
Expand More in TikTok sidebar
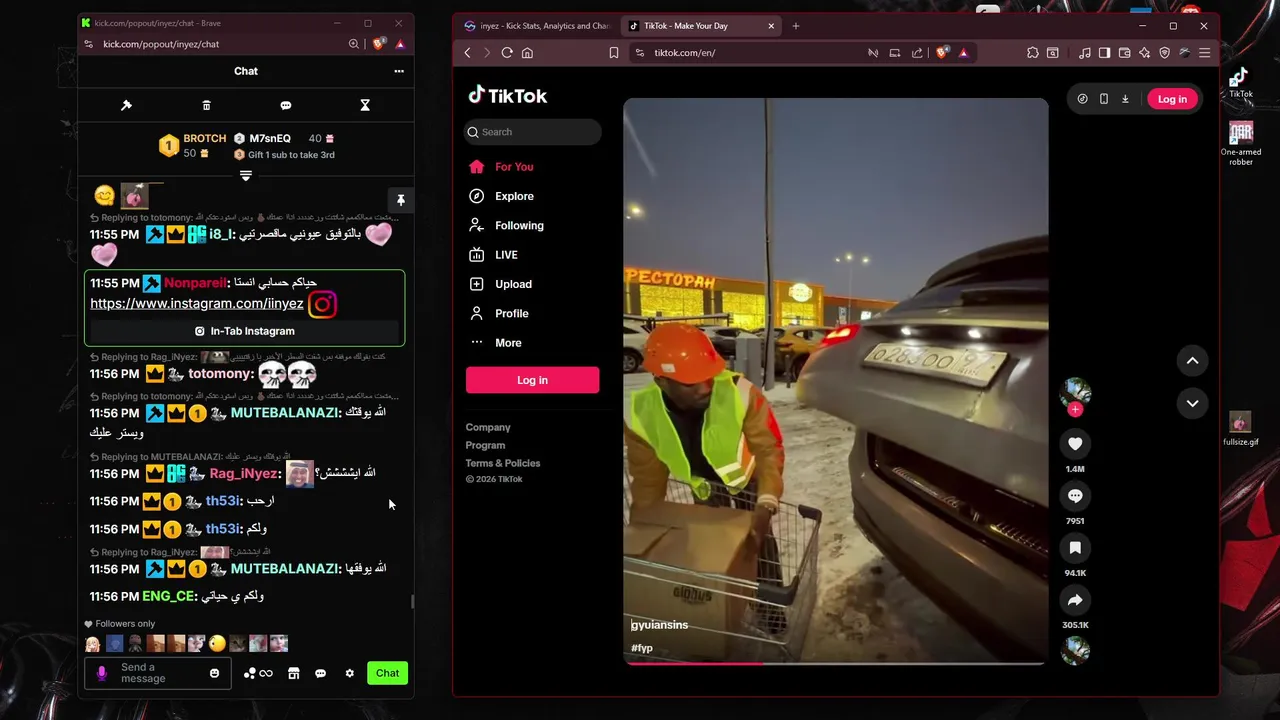click(x=508, y=342)
